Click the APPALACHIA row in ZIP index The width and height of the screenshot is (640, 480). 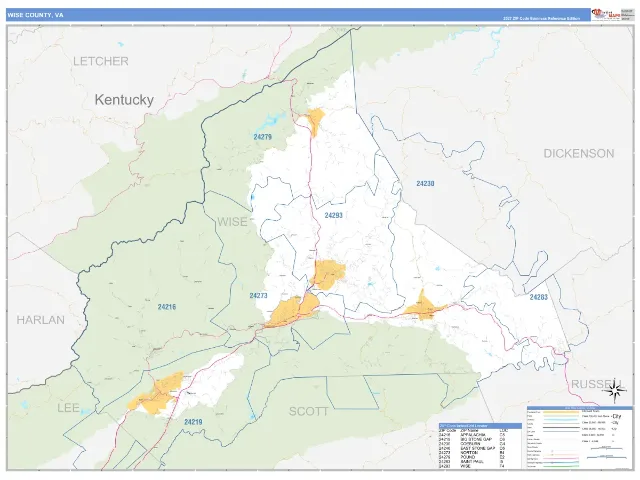470,435
